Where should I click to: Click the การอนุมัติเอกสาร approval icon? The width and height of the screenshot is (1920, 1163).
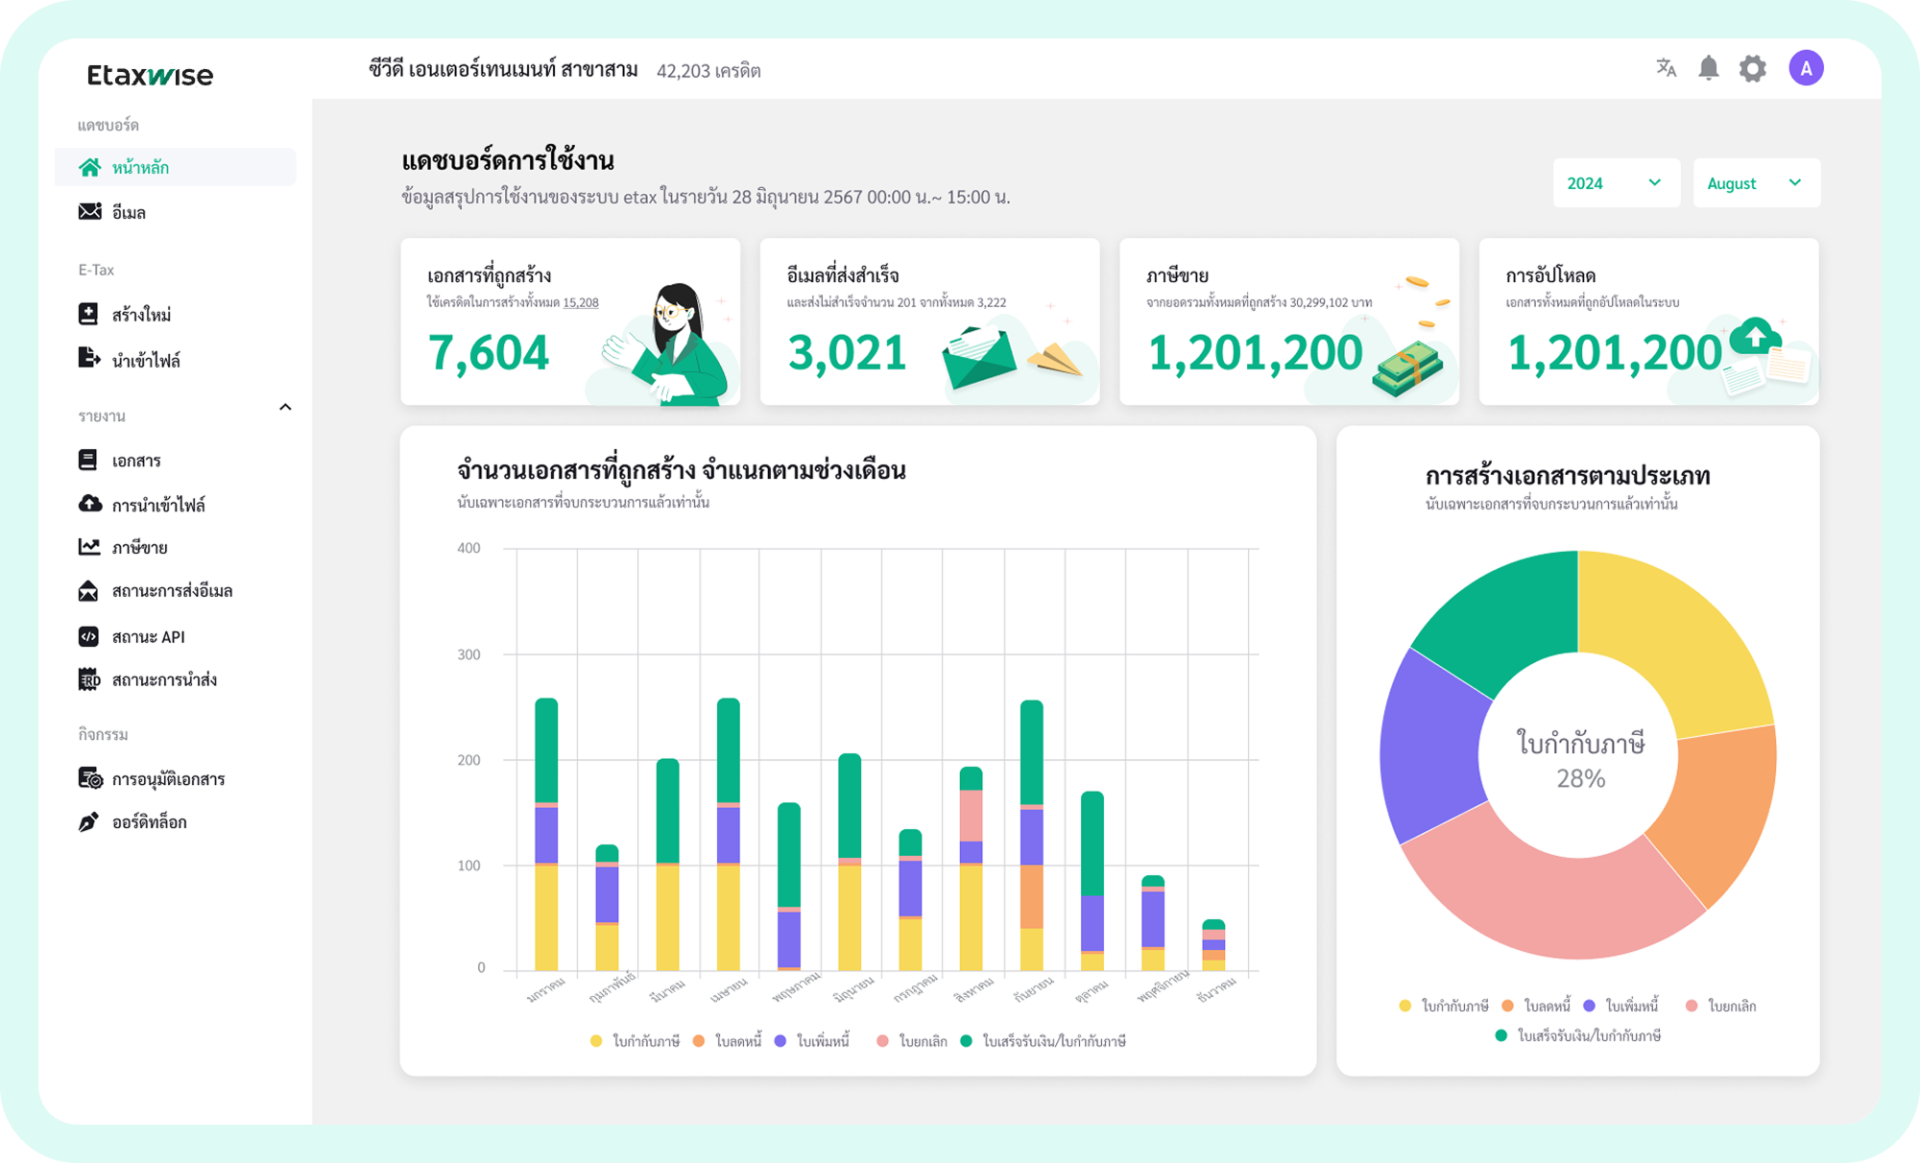tap(90, 778)
